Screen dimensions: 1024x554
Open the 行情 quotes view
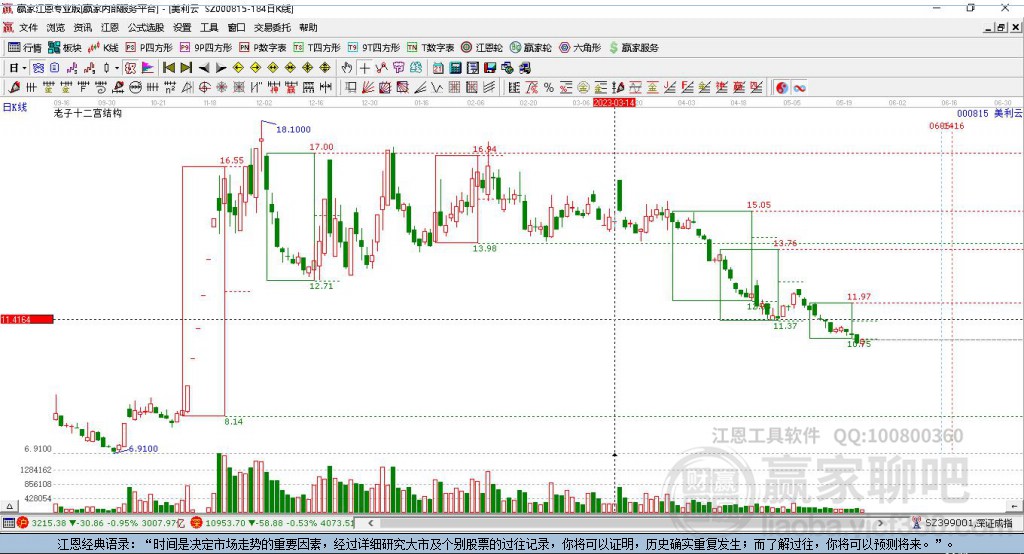coord(24,48)
